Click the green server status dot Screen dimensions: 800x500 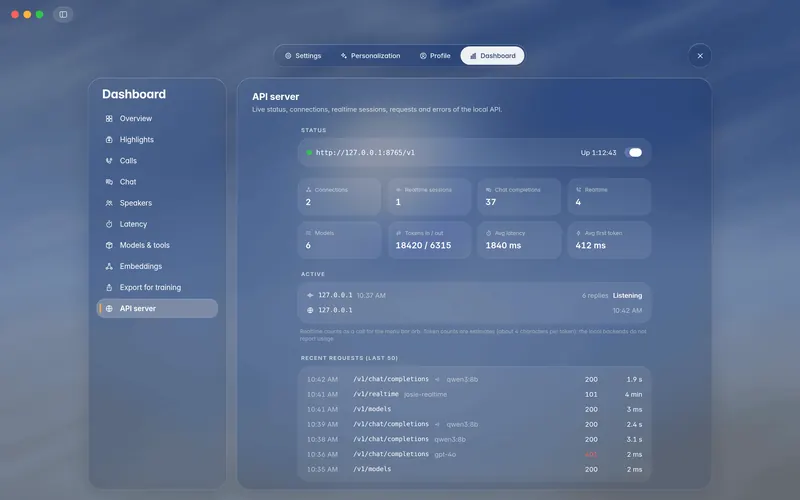pos(309,152)
